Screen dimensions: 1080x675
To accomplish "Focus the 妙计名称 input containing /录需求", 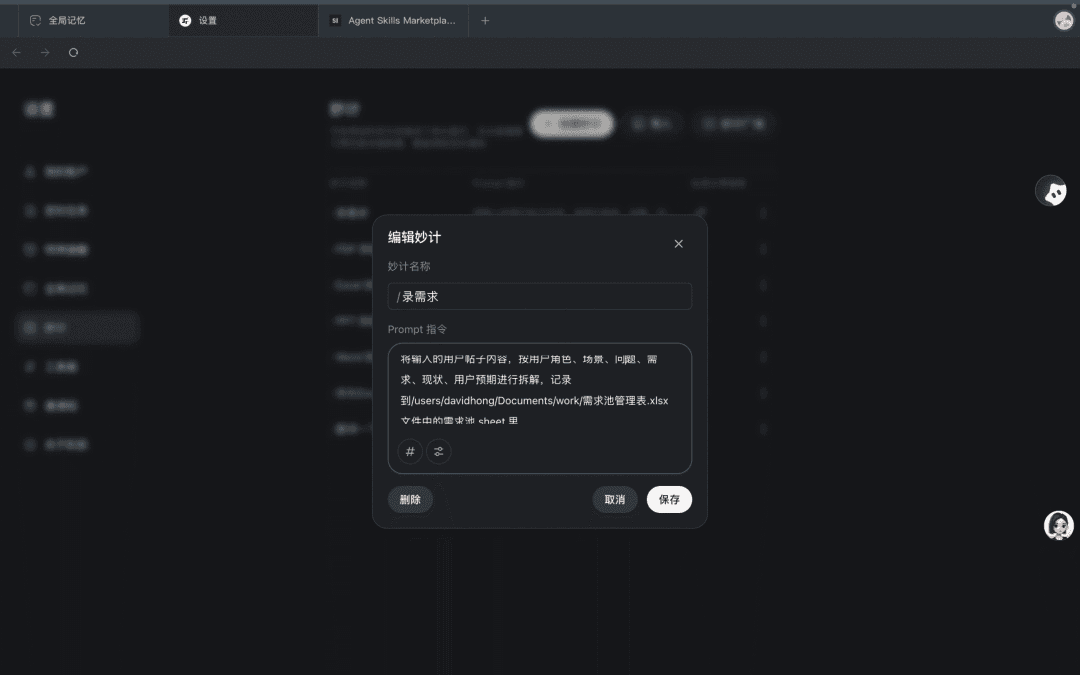I will pyautogui.click(x=539, y=297).
